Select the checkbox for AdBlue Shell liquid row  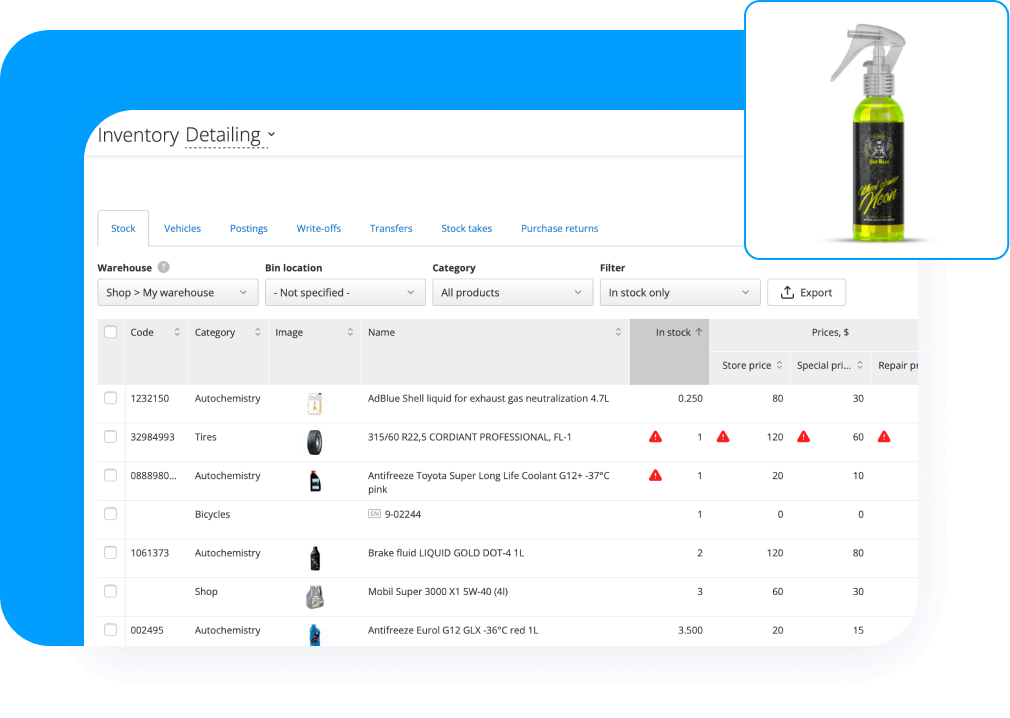(x=110, y=397)
